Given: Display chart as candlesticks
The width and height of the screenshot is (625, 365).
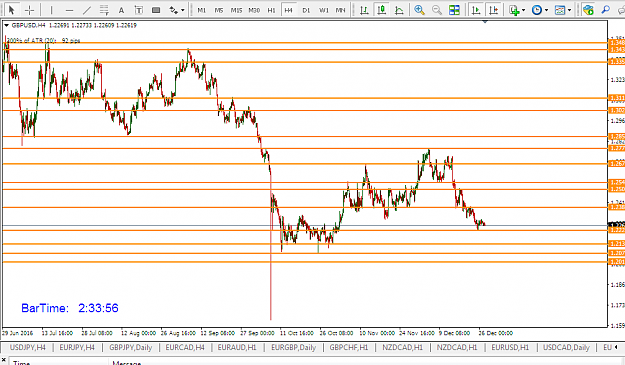Looking at the screenshot, I should 382,10.
